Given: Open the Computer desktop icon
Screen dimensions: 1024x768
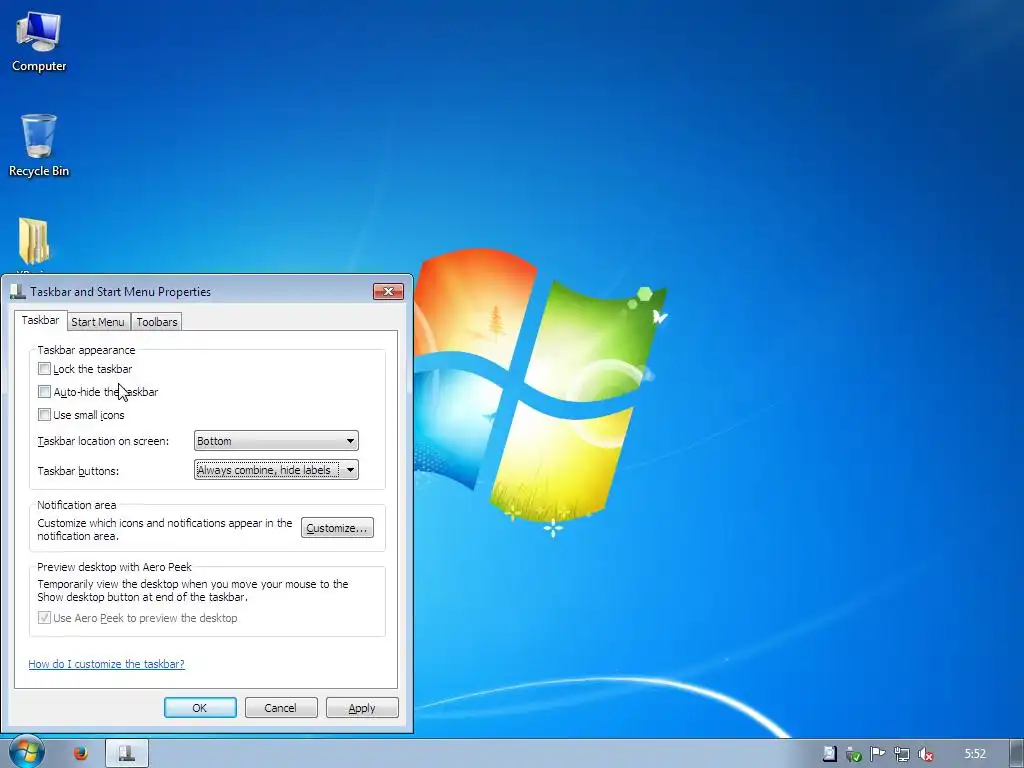Looking at the screenshot, I should click(39, 41).
